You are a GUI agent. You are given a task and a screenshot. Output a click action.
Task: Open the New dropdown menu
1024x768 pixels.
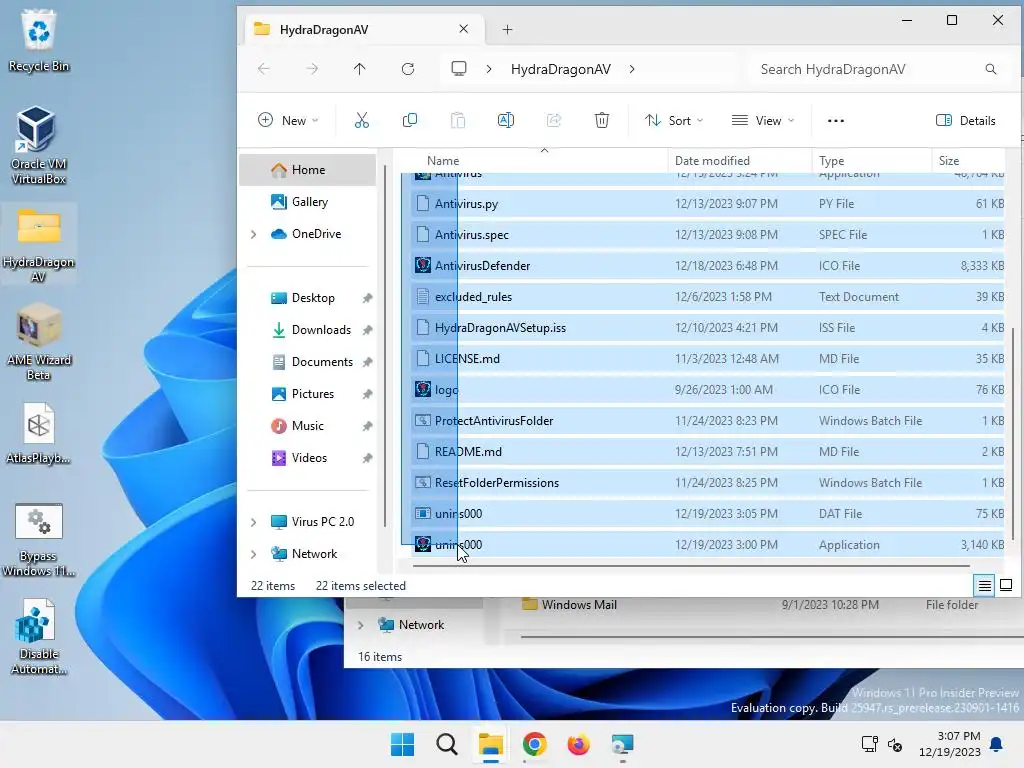click(x=288, y=120)
